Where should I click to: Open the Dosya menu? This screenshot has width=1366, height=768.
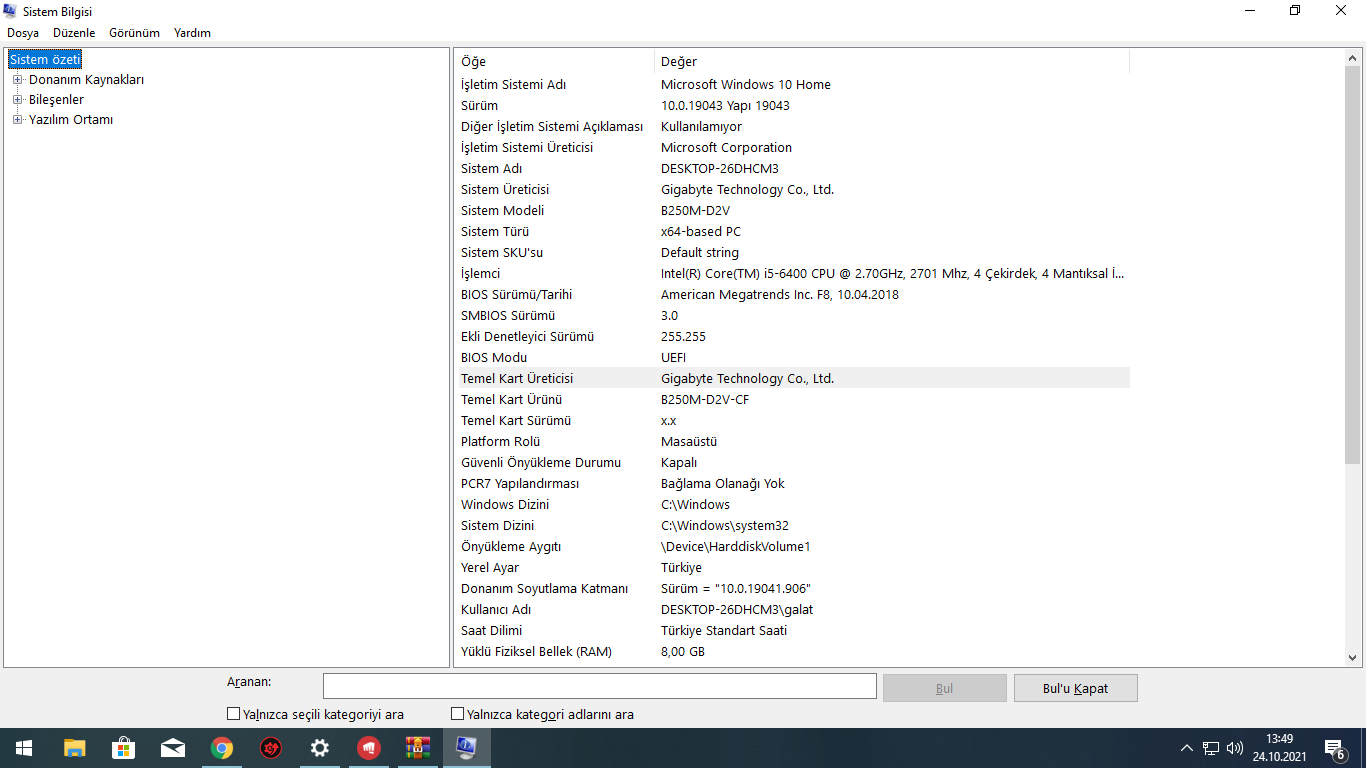point(23,33)
